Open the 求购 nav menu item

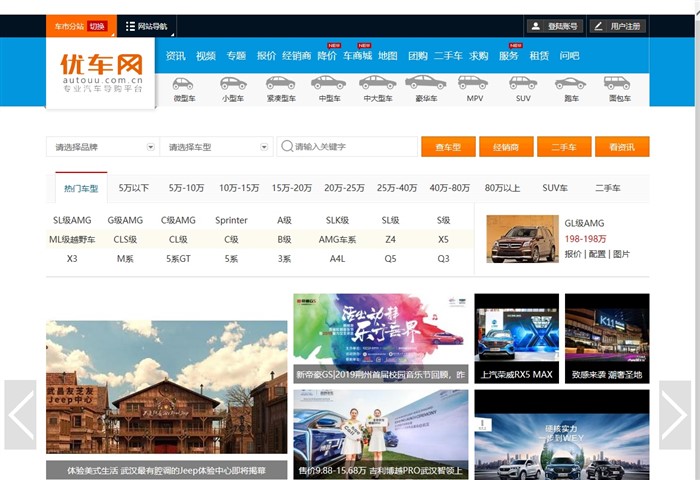tap(479, 56)
